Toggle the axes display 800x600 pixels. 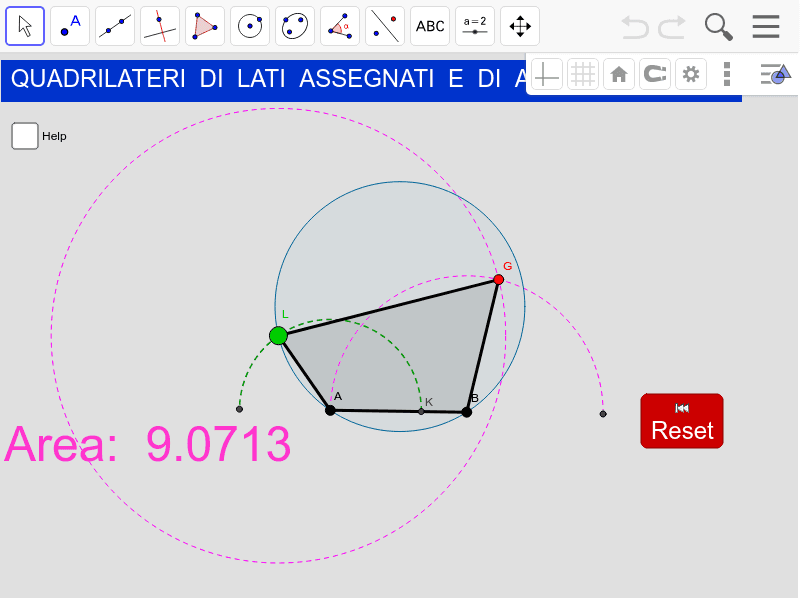547,74
